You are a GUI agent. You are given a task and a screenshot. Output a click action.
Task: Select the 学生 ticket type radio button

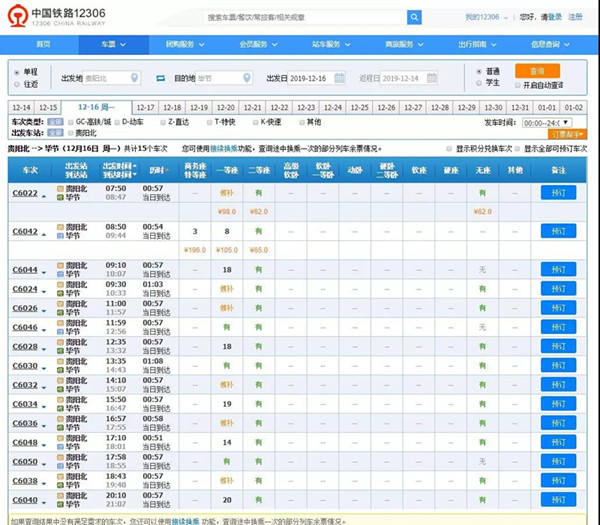(x=481, y=85)
